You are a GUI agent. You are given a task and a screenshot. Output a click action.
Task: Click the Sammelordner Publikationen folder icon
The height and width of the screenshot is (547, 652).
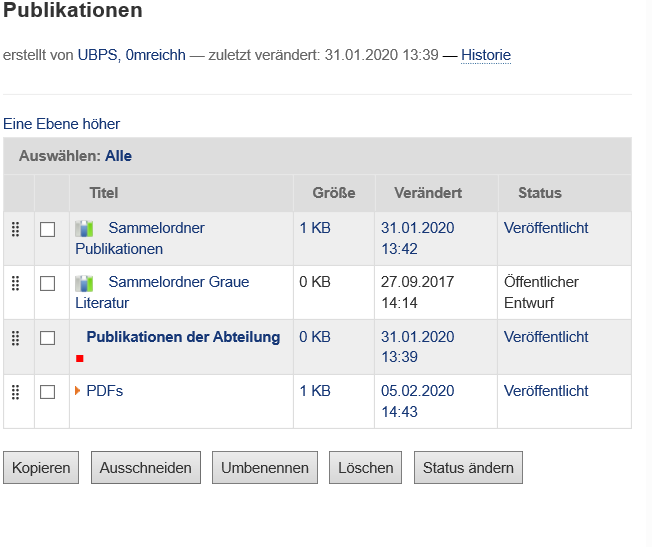tap(85, 229)
